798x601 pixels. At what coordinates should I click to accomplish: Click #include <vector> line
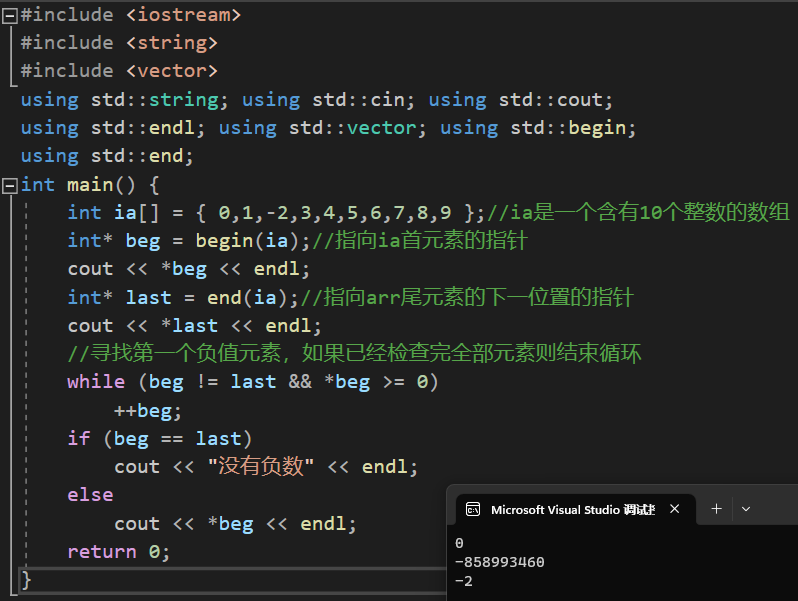[x=118, y=71]
